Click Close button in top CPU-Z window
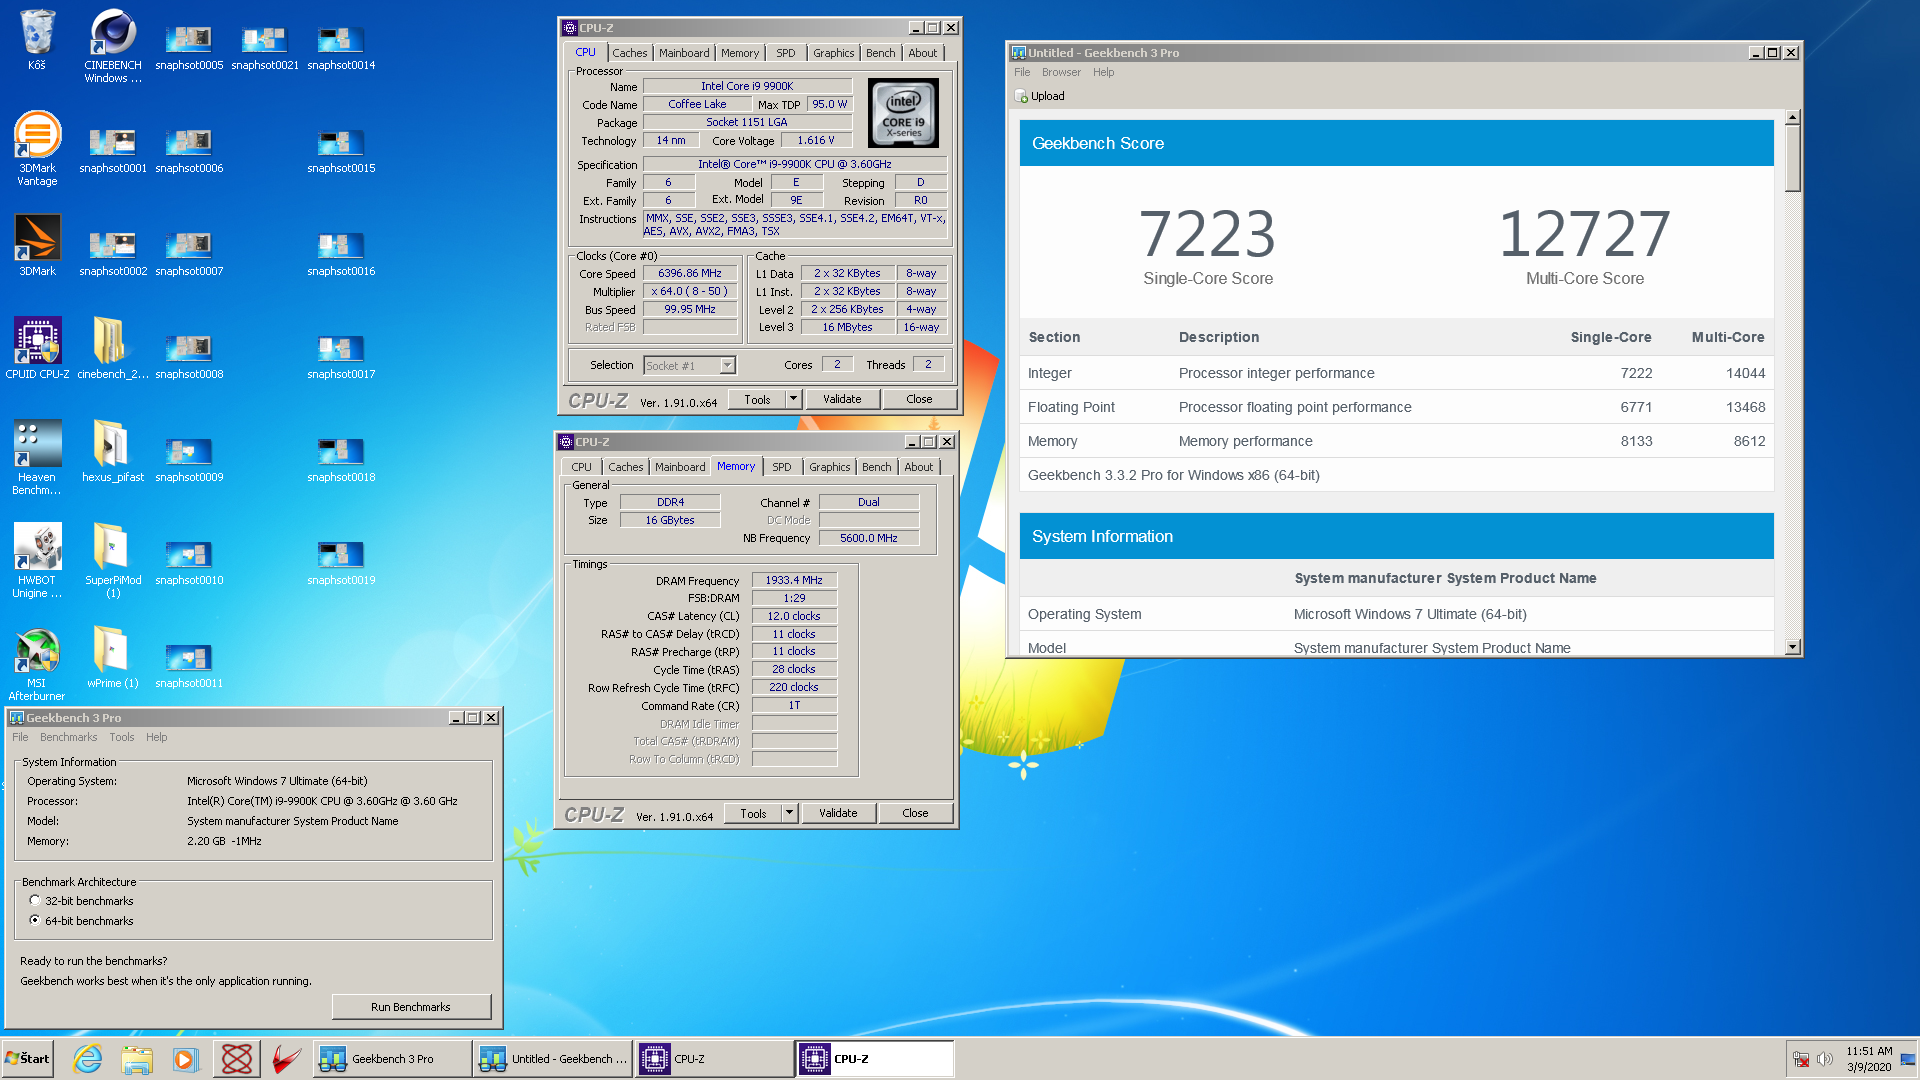The width and height of the screenshot is (1920, 1080). (919, 399)
